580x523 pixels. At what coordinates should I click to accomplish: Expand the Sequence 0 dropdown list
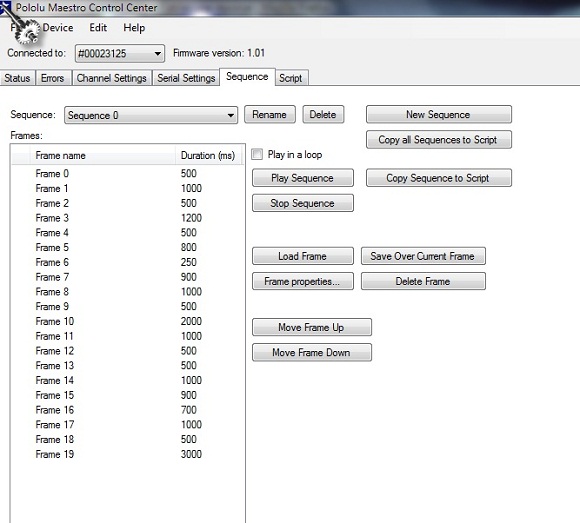tap(151, 115)
